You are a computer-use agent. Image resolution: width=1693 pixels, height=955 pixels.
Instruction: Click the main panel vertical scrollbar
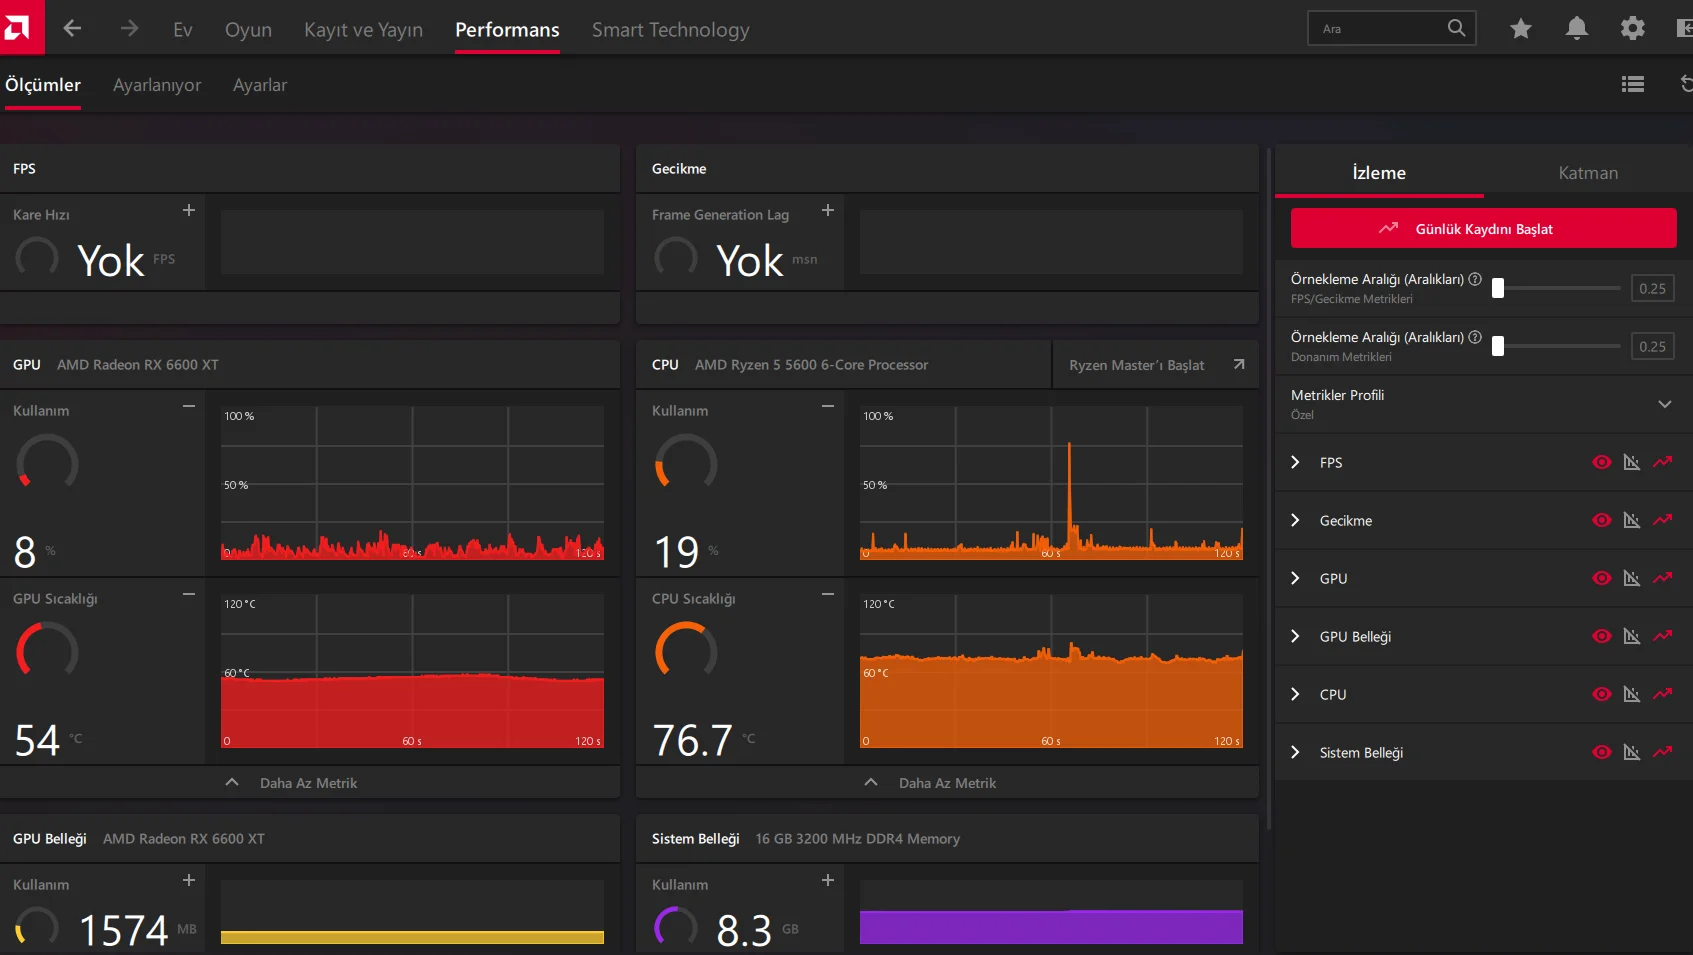(x=1268, y=490)
